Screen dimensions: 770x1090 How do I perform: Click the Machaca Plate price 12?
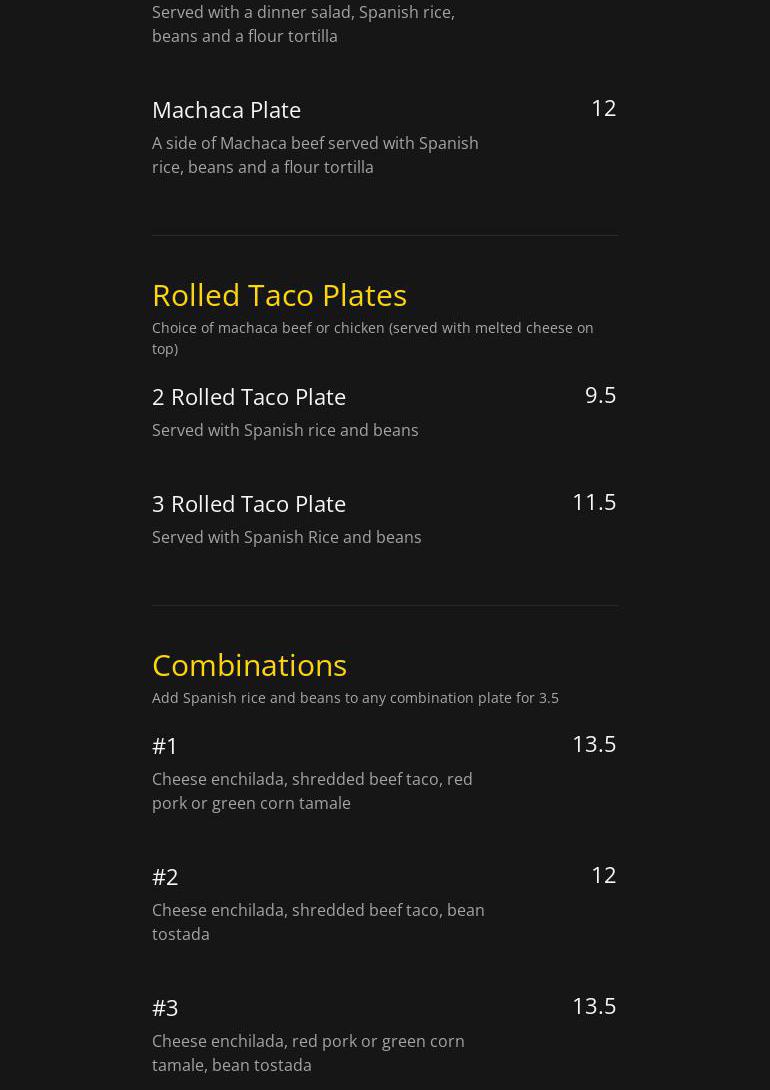[x=603, y=108]
